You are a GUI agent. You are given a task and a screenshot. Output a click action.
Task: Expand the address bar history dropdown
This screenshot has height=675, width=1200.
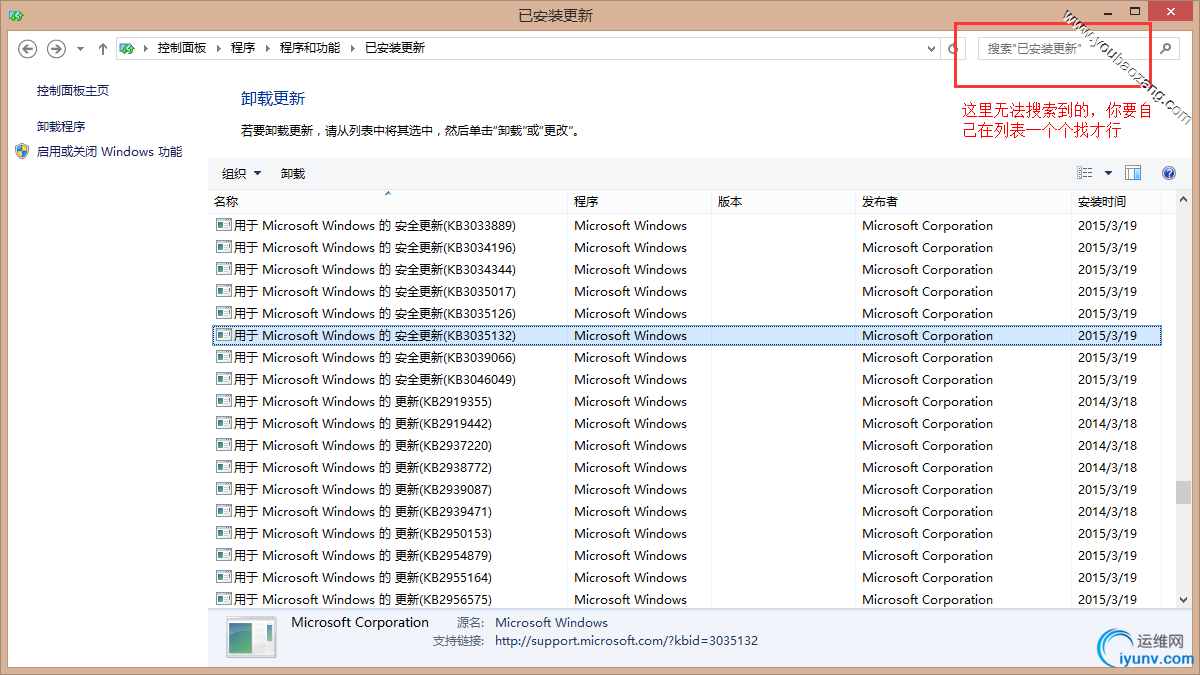(x=931, y=48)
